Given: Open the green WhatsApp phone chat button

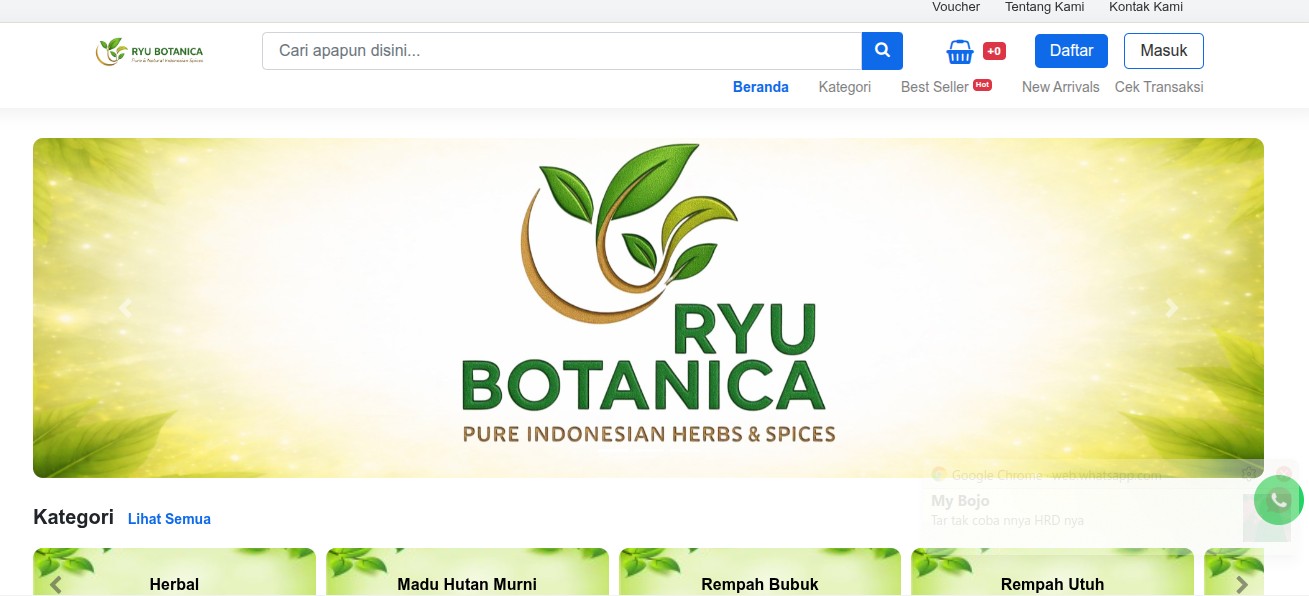Looking at the screenshot, I should click(1279, 500).
